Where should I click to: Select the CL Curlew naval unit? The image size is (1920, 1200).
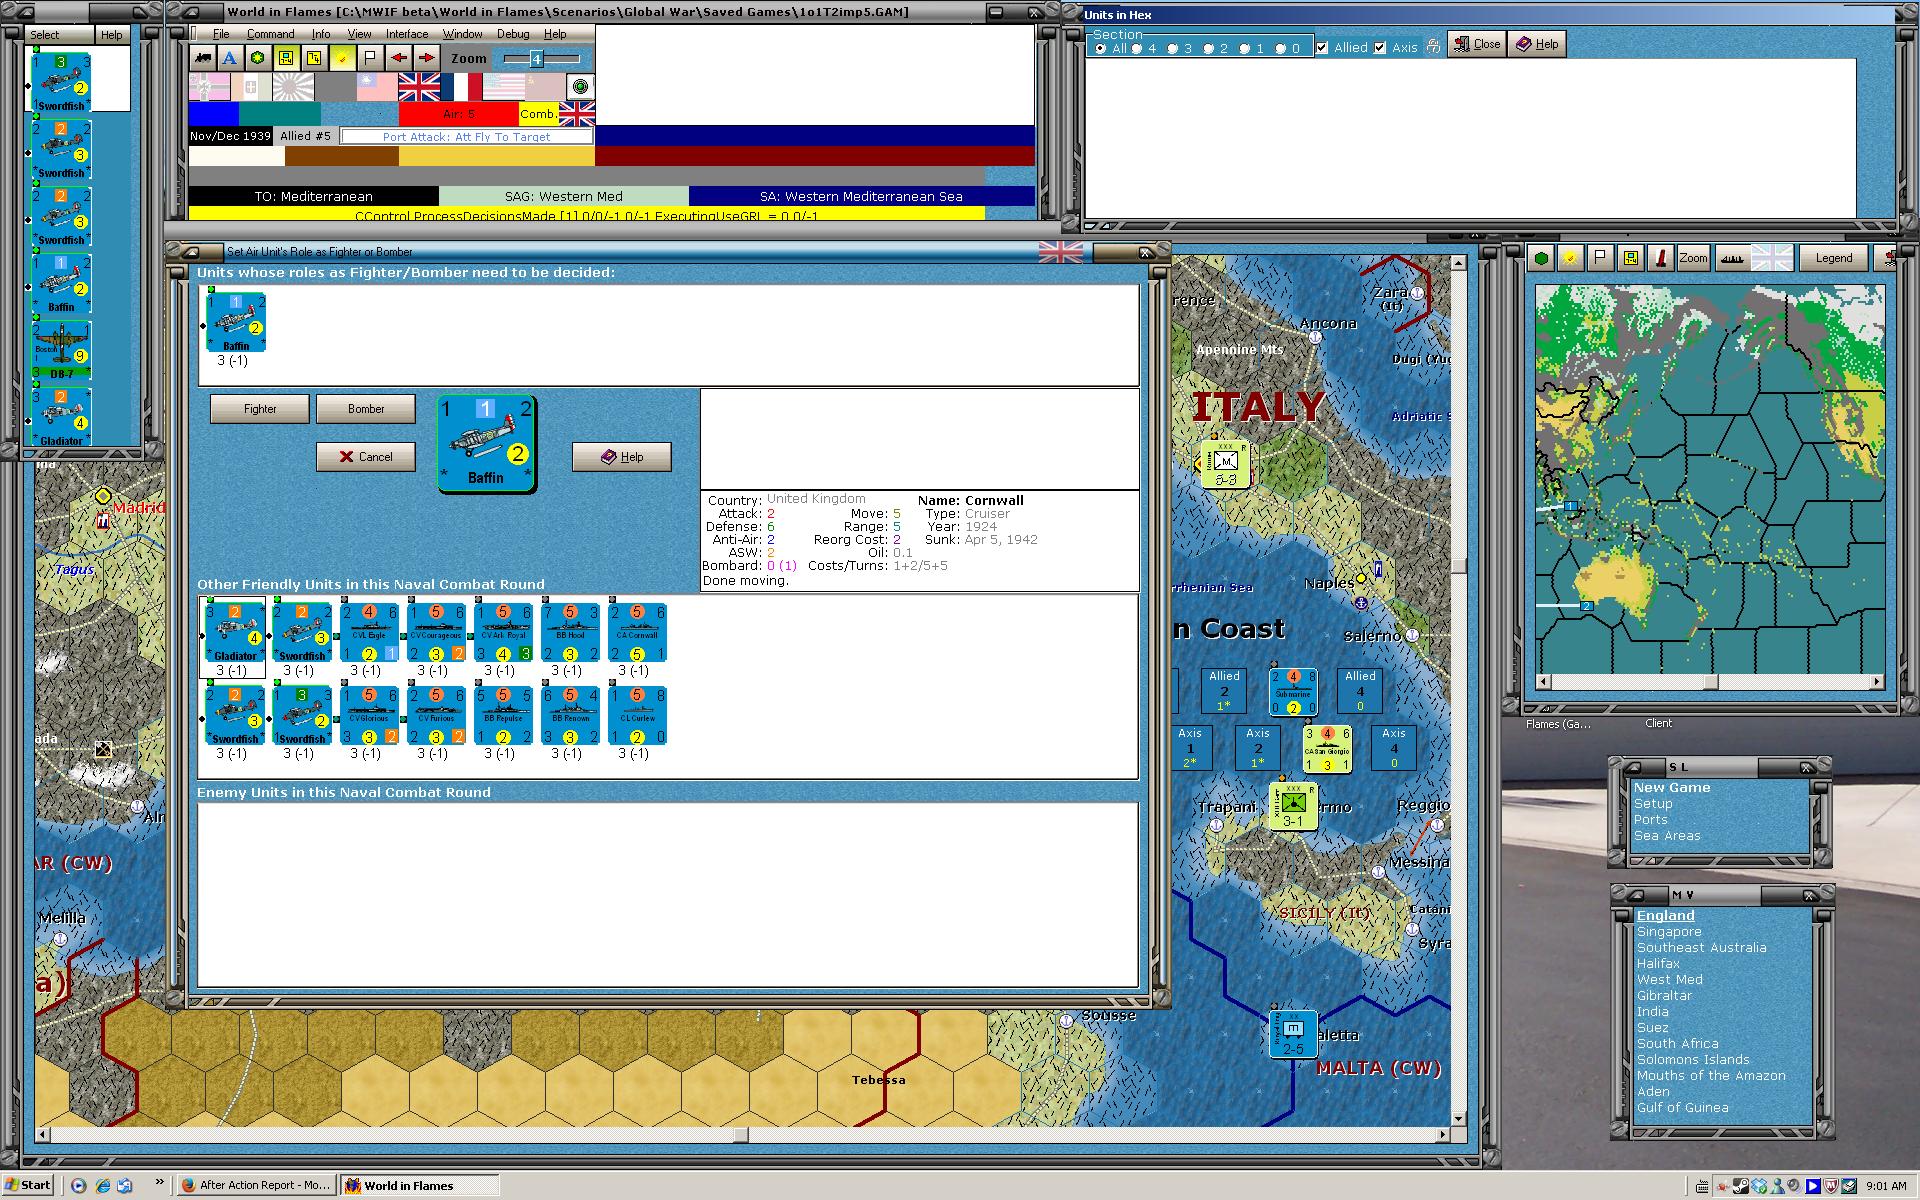pos(637,715)
